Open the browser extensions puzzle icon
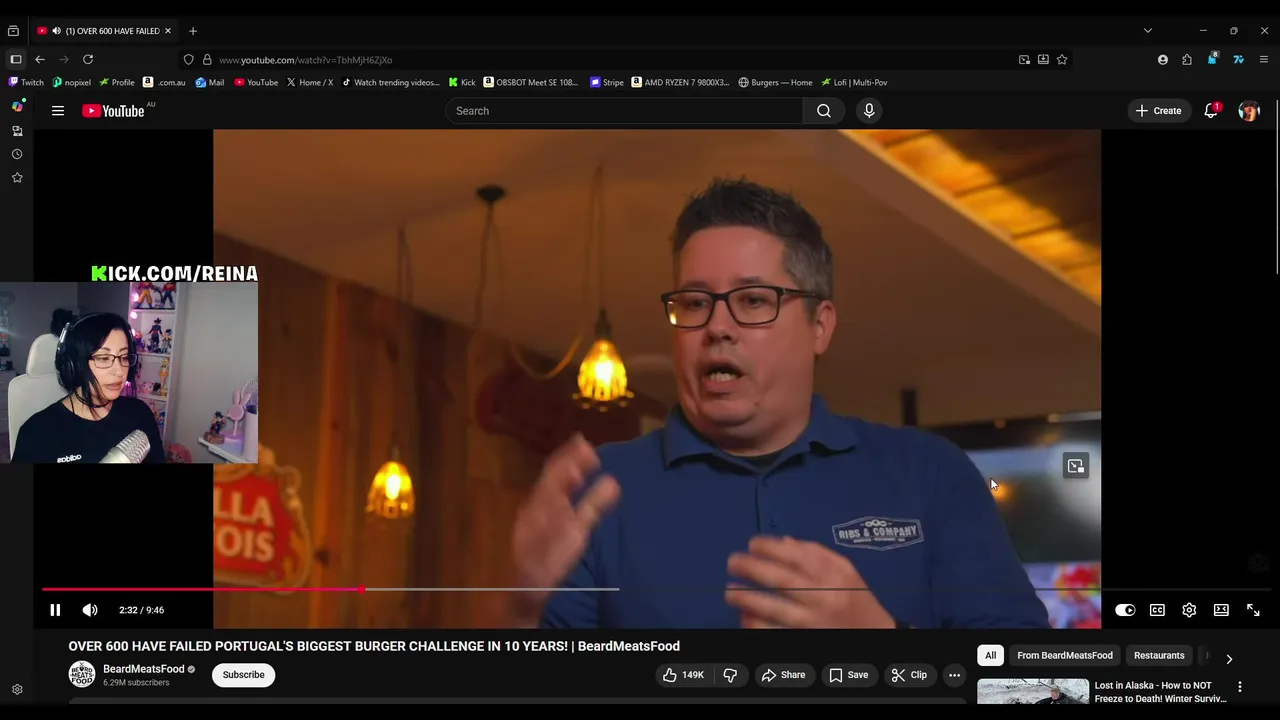 (x=1187, y=60)
